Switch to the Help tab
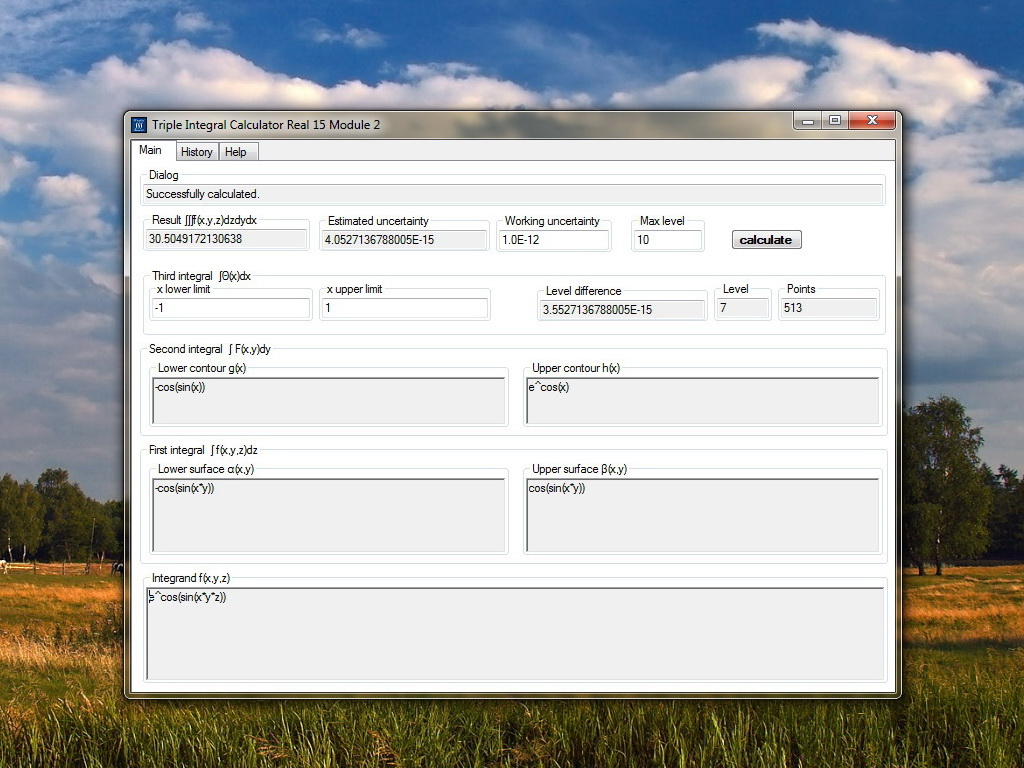The height and width of the screenshot is (768, 1024). click(x=236, y=152)
